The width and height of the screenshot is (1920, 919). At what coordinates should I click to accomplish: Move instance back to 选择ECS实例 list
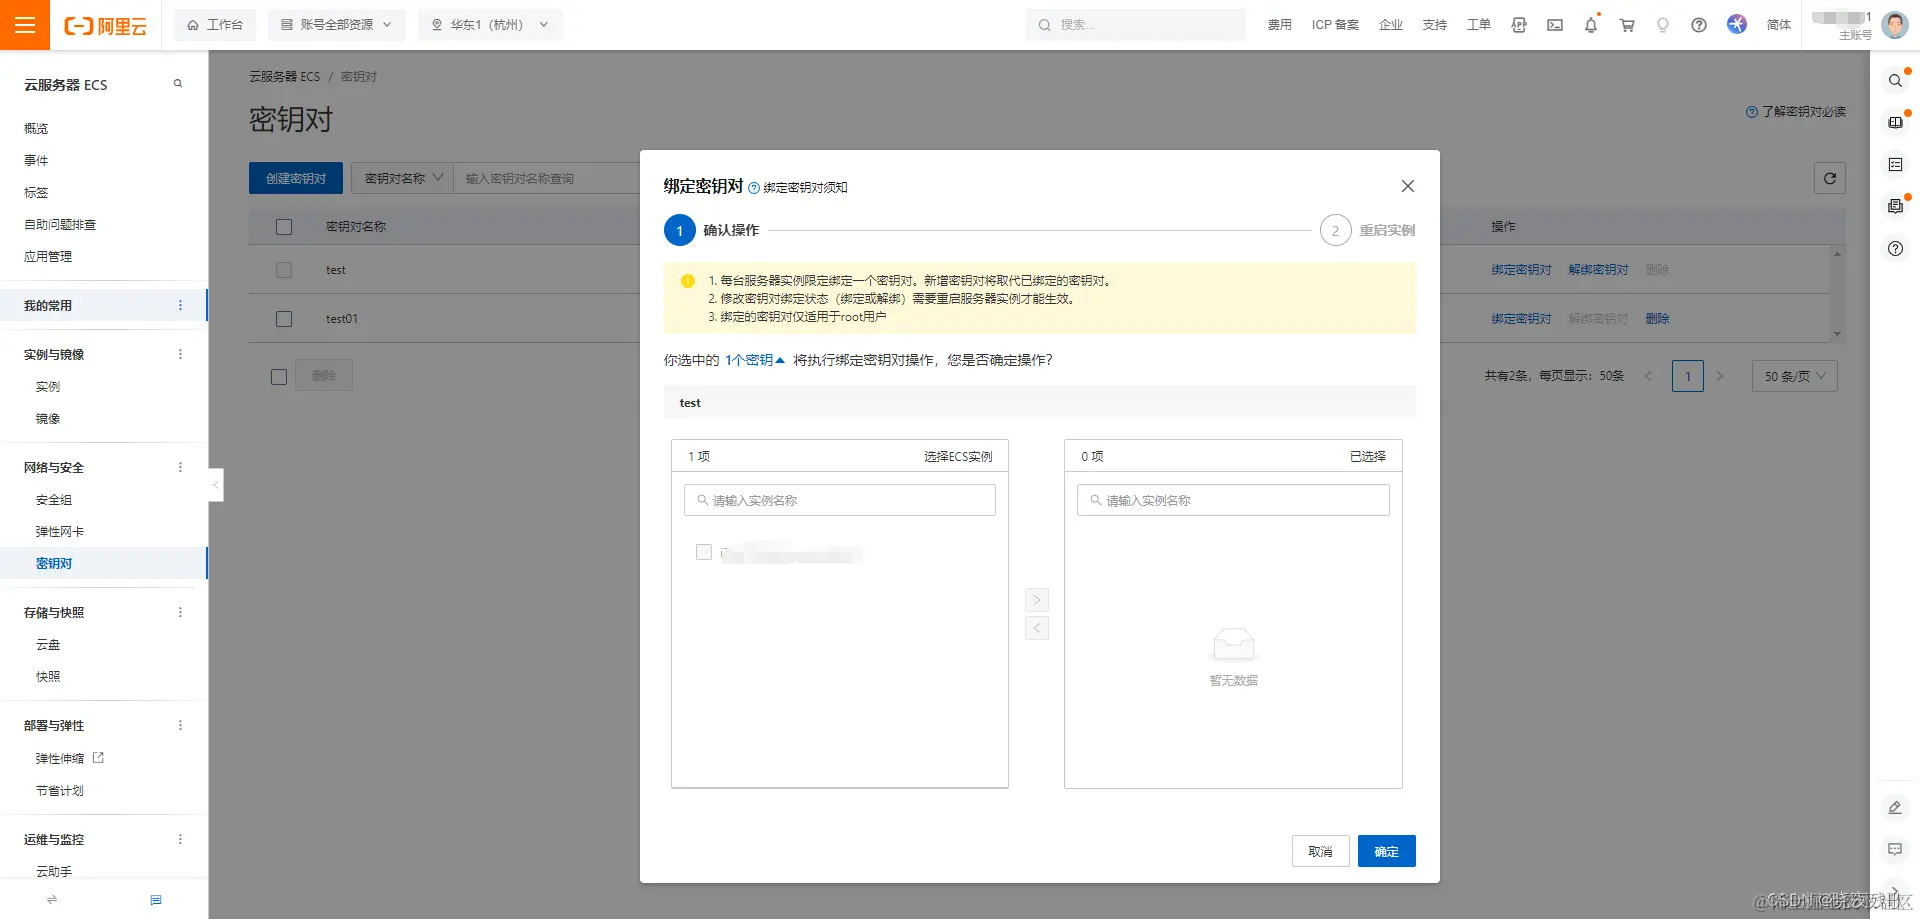[x=1037, y=628]
